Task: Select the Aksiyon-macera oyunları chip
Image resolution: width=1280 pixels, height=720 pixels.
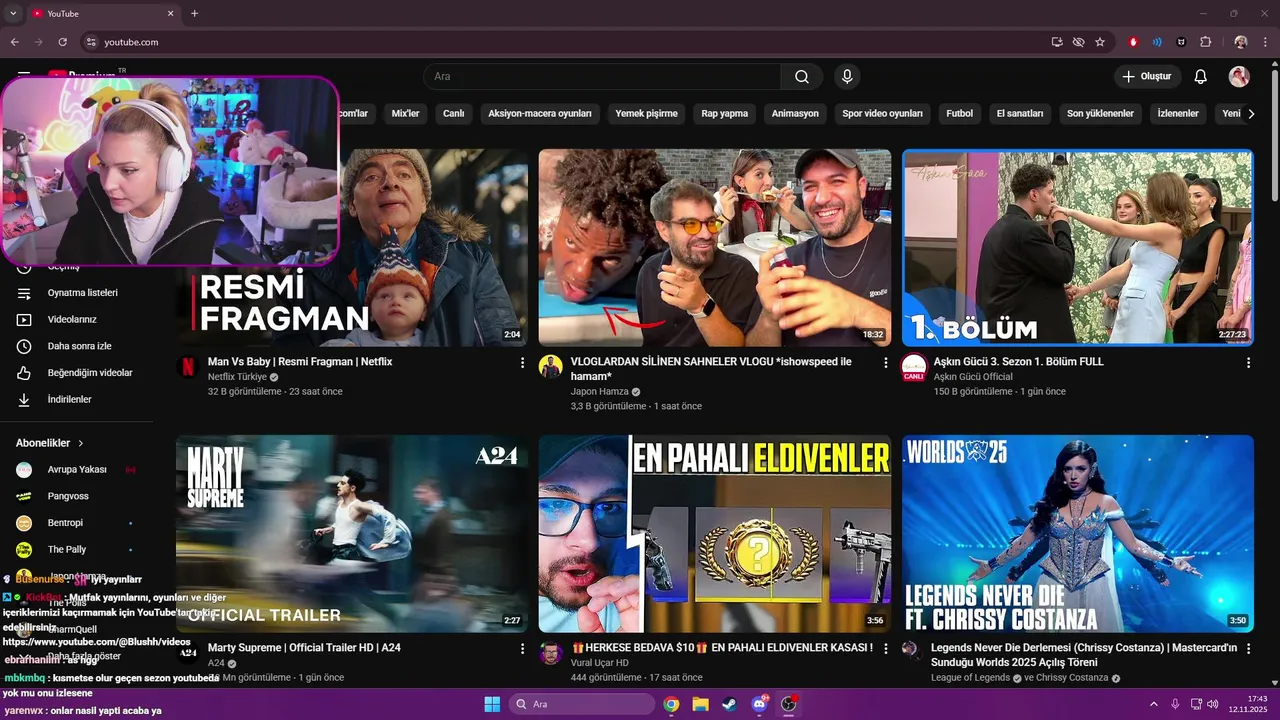Action: pos(540,113)
